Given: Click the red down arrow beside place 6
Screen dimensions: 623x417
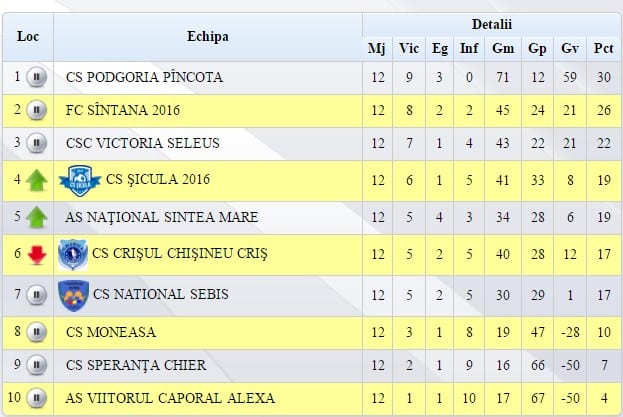Looking at the screenshot, I should (x=37, y=255).
